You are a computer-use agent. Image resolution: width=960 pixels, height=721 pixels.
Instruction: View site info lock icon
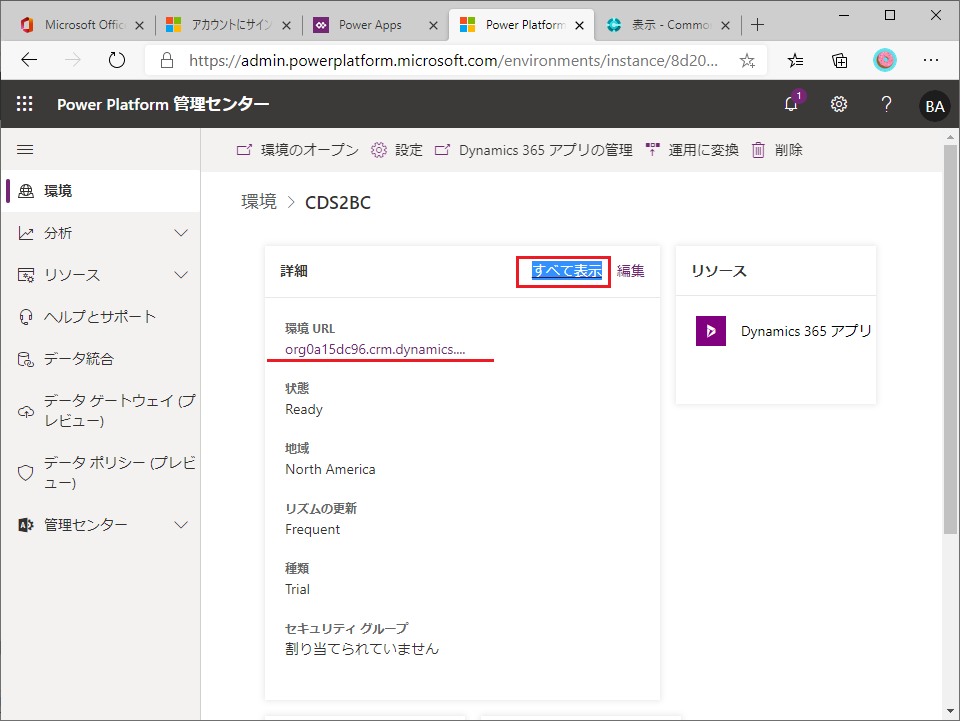(167, 61)
